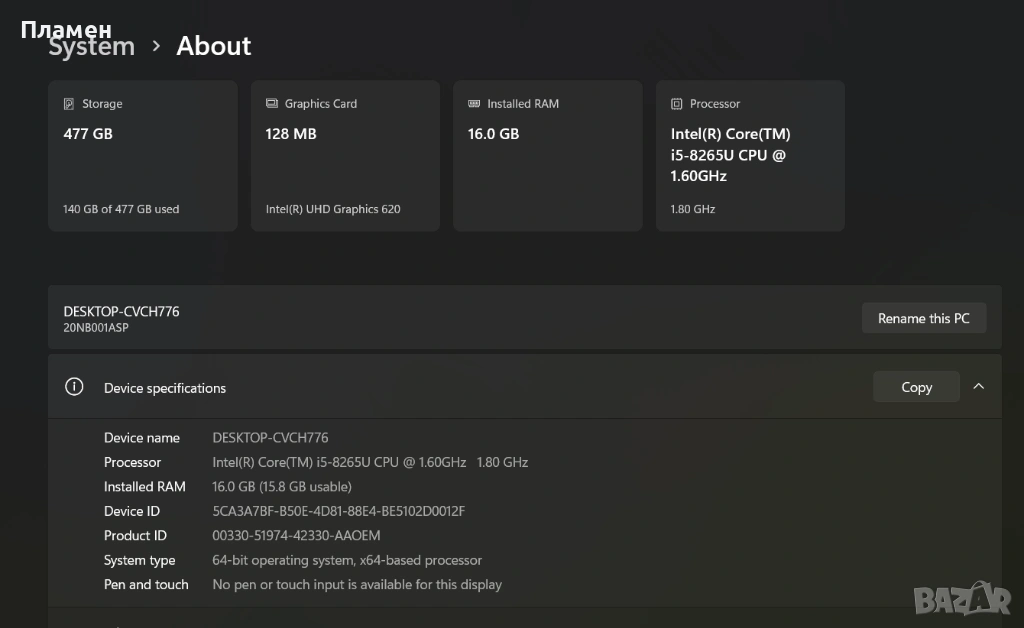Copy device specifications with Copy button
Viewport: 1024px width, 628px height.
tap(916, 387)
